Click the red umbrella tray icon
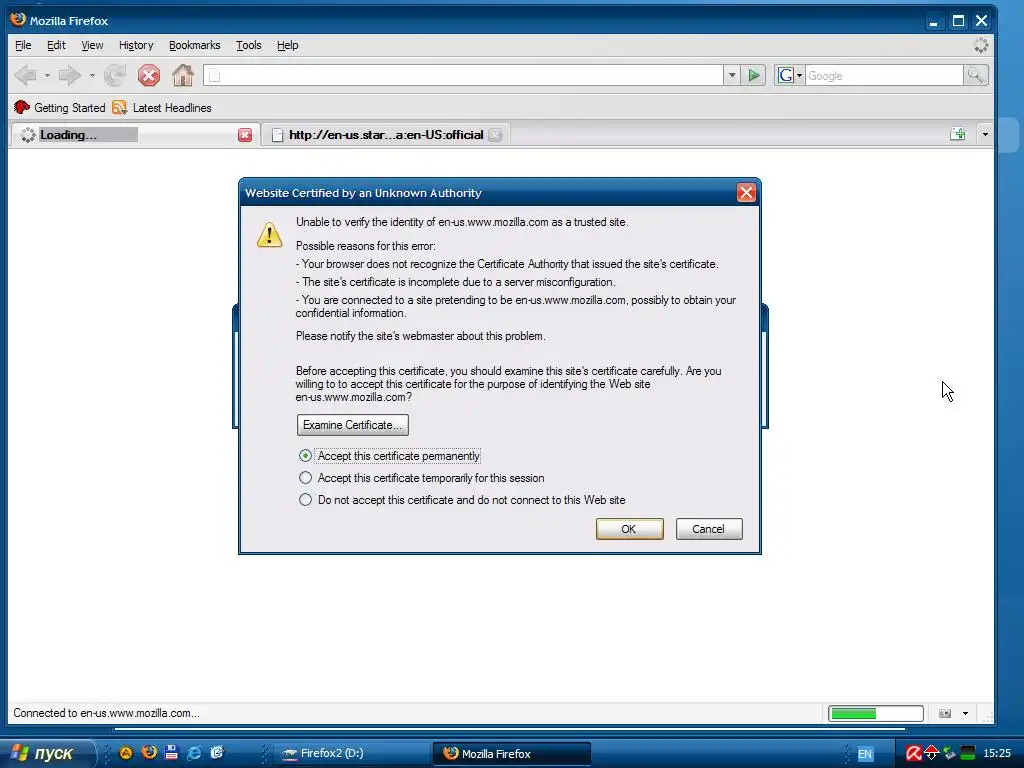1024x768 pixels. pos(931,754)
